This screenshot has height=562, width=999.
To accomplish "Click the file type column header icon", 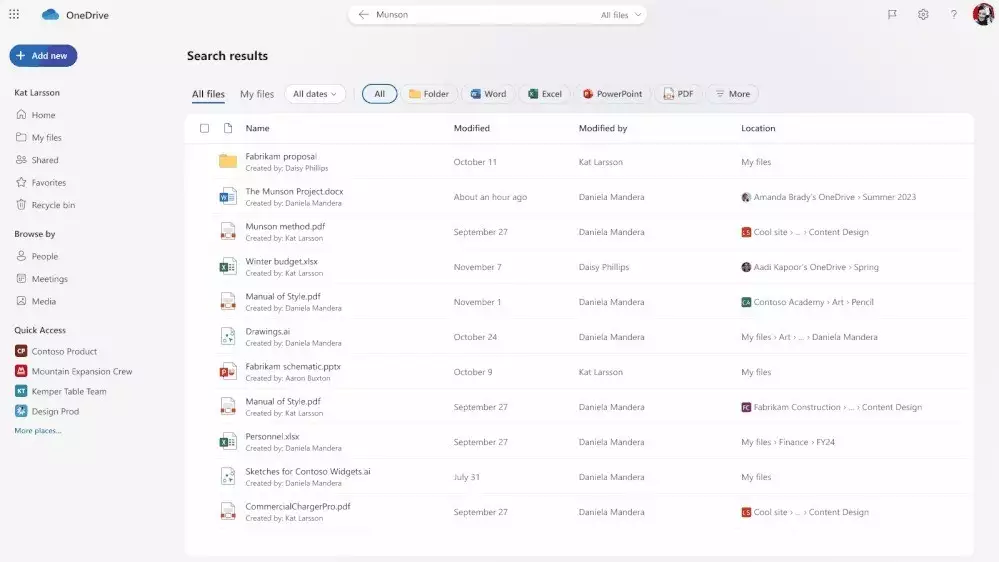I will point(227,128).
